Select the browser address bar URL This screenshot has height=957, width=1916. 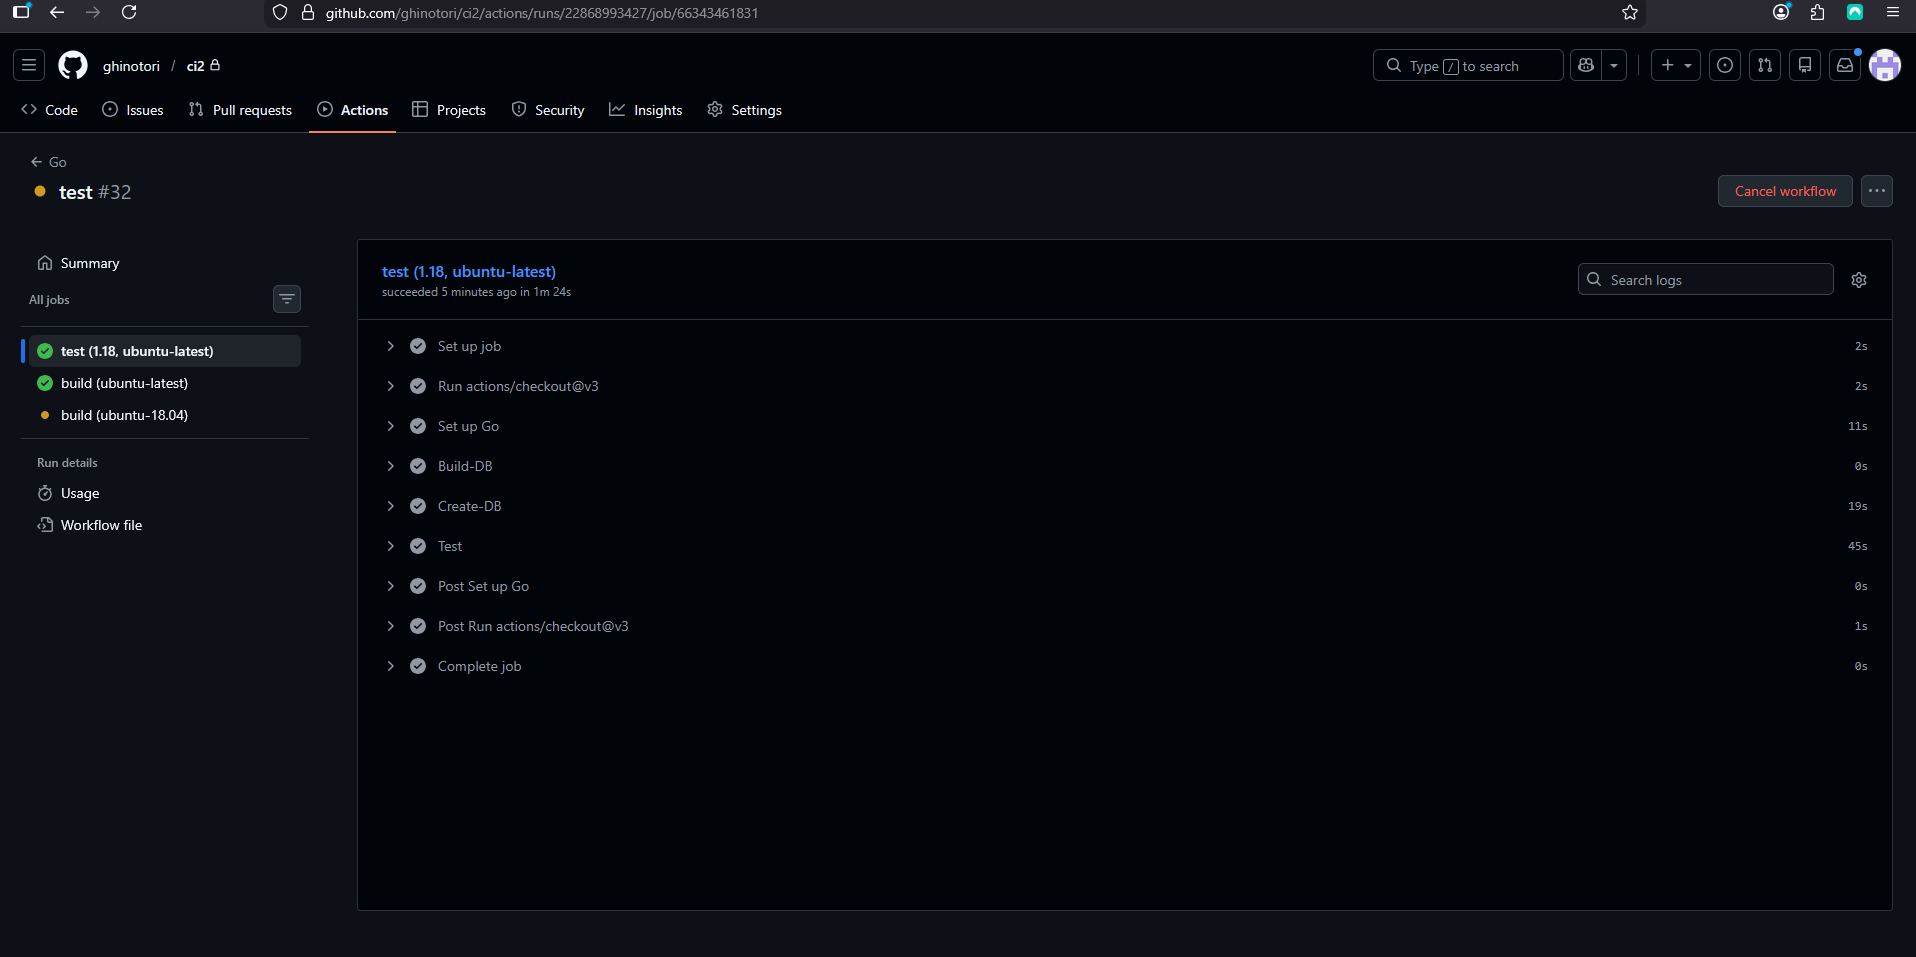pos(542,13)
